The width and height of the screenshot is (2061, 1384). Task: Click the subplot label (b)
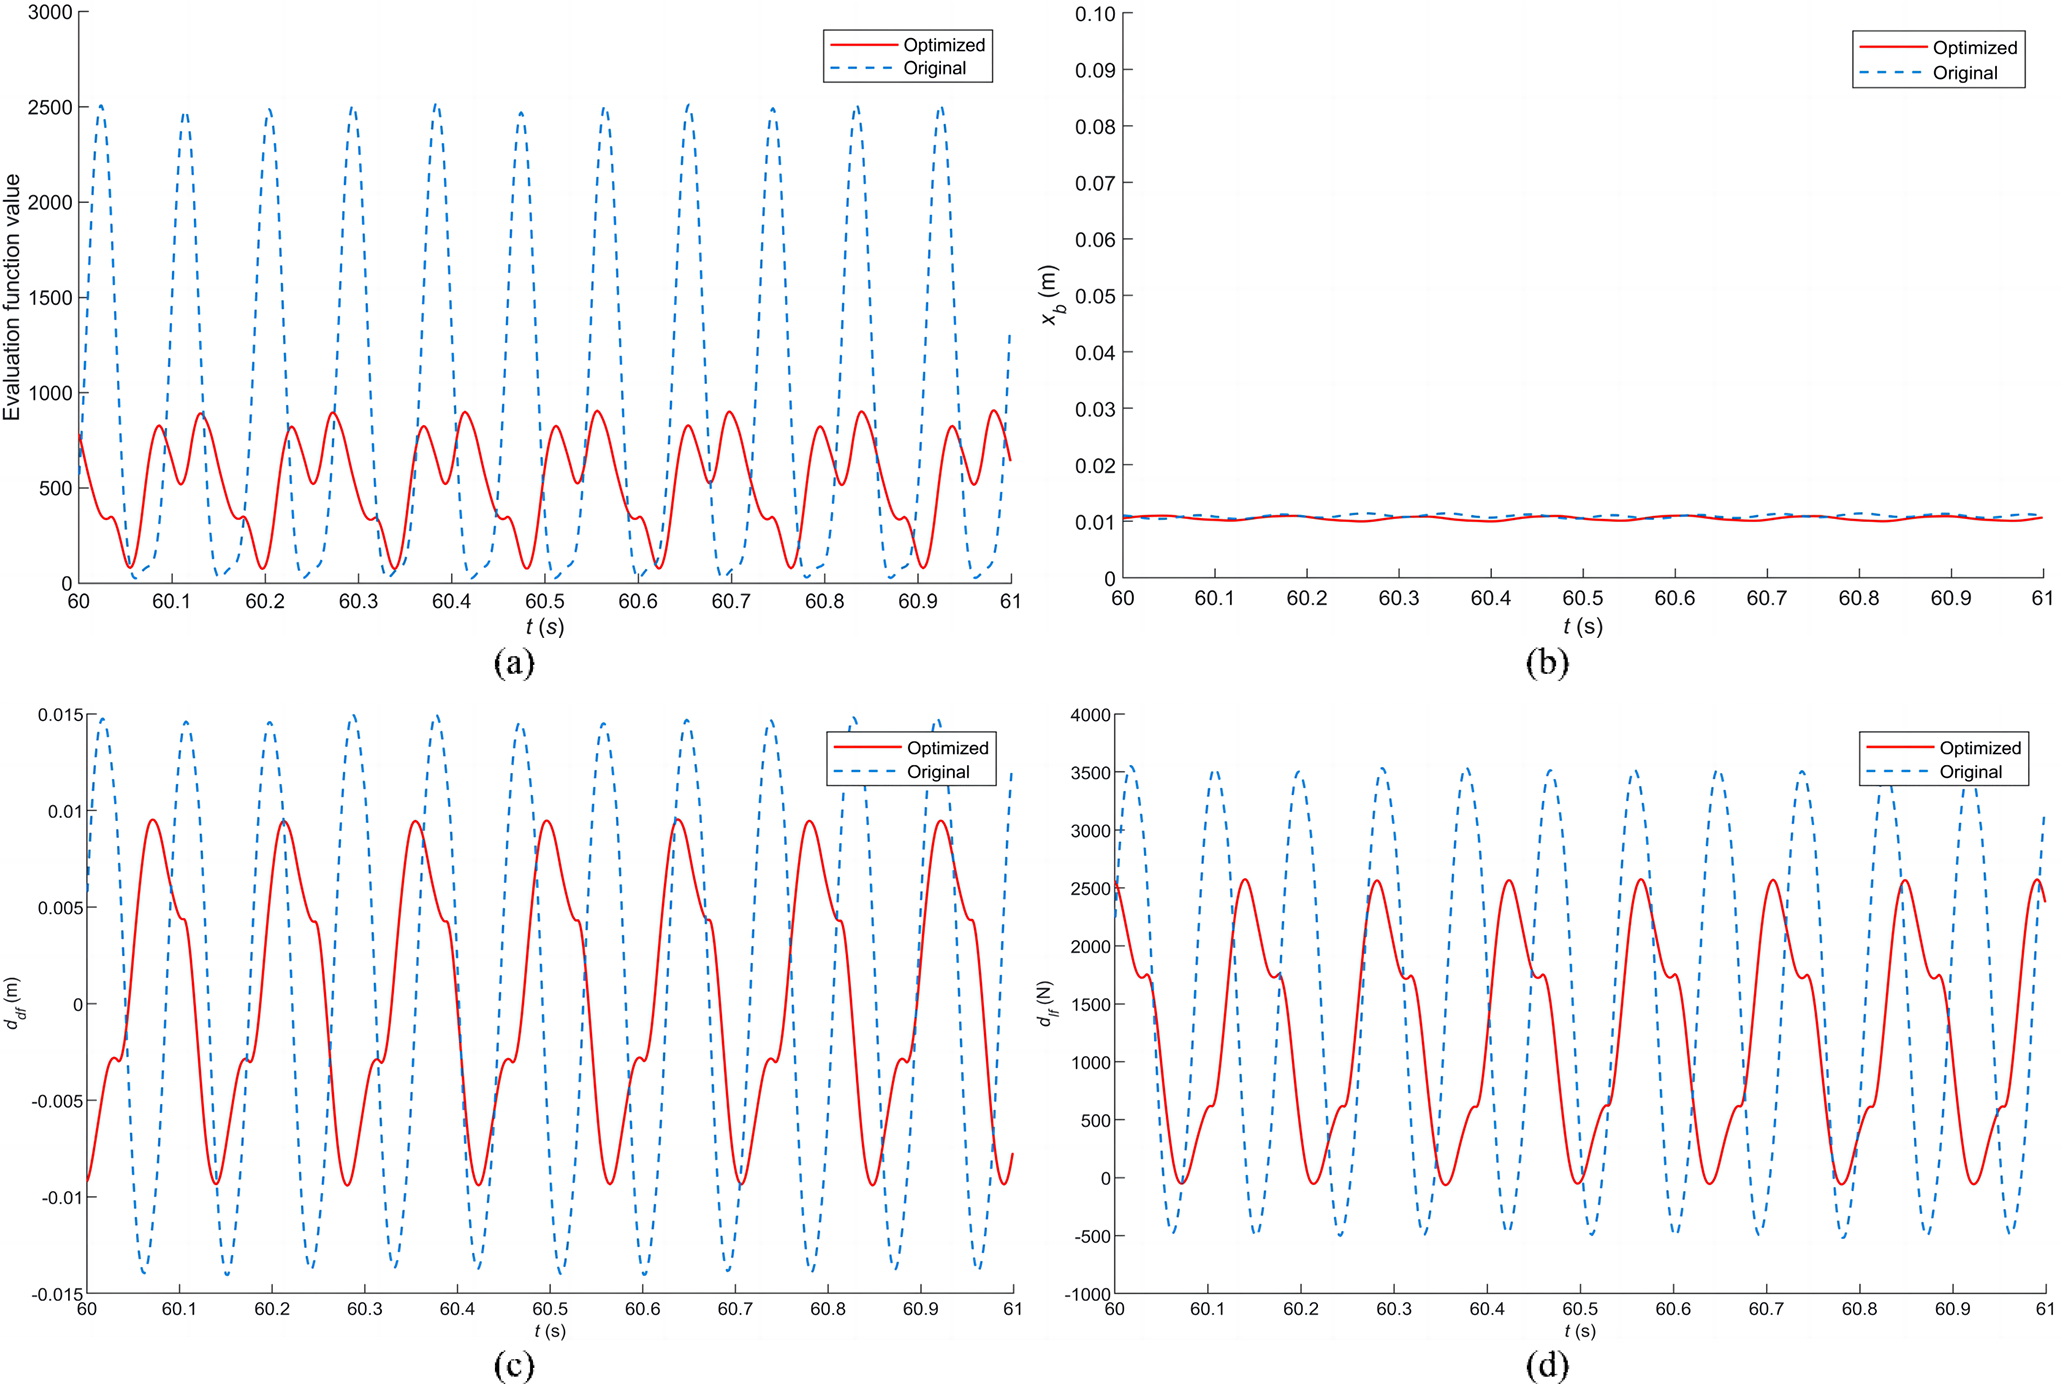pos(1547,662)
